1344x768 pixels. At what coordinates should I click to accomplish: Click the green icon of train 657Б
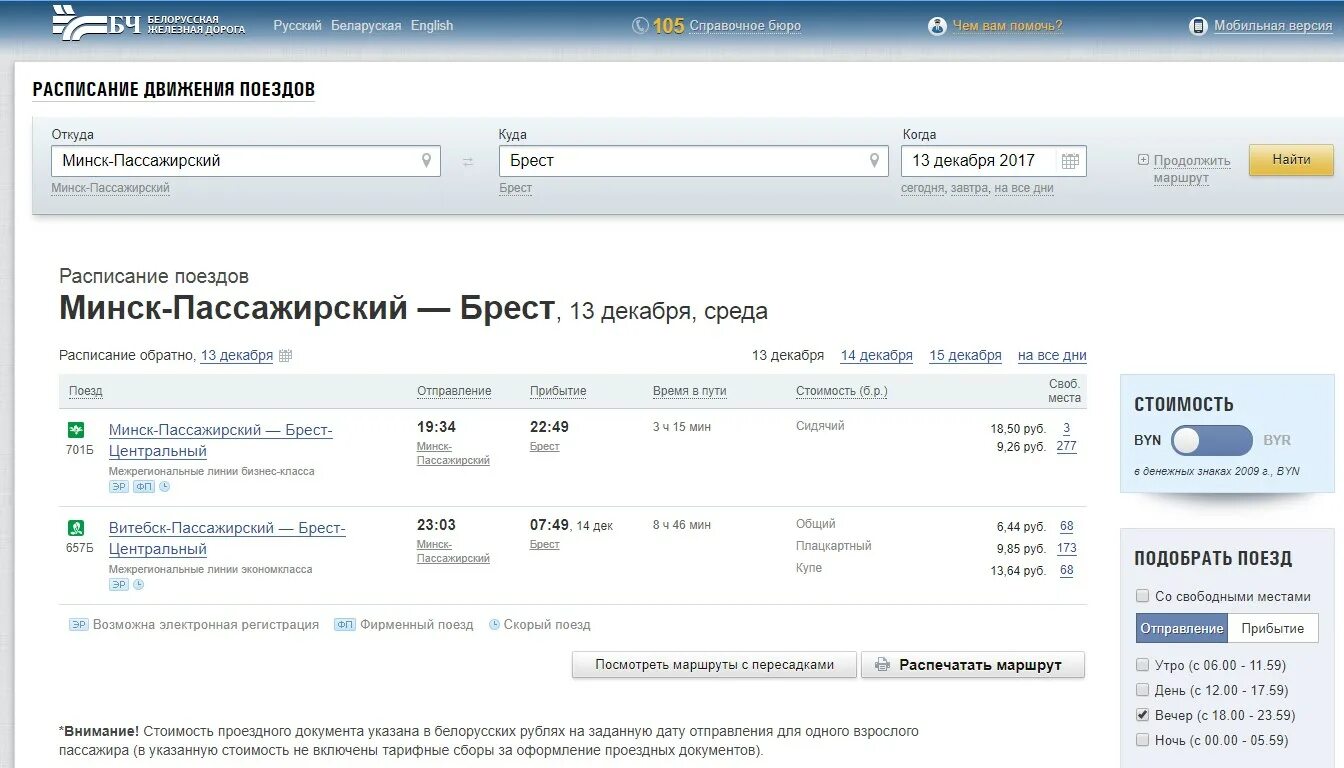click(x=75, y=528)
